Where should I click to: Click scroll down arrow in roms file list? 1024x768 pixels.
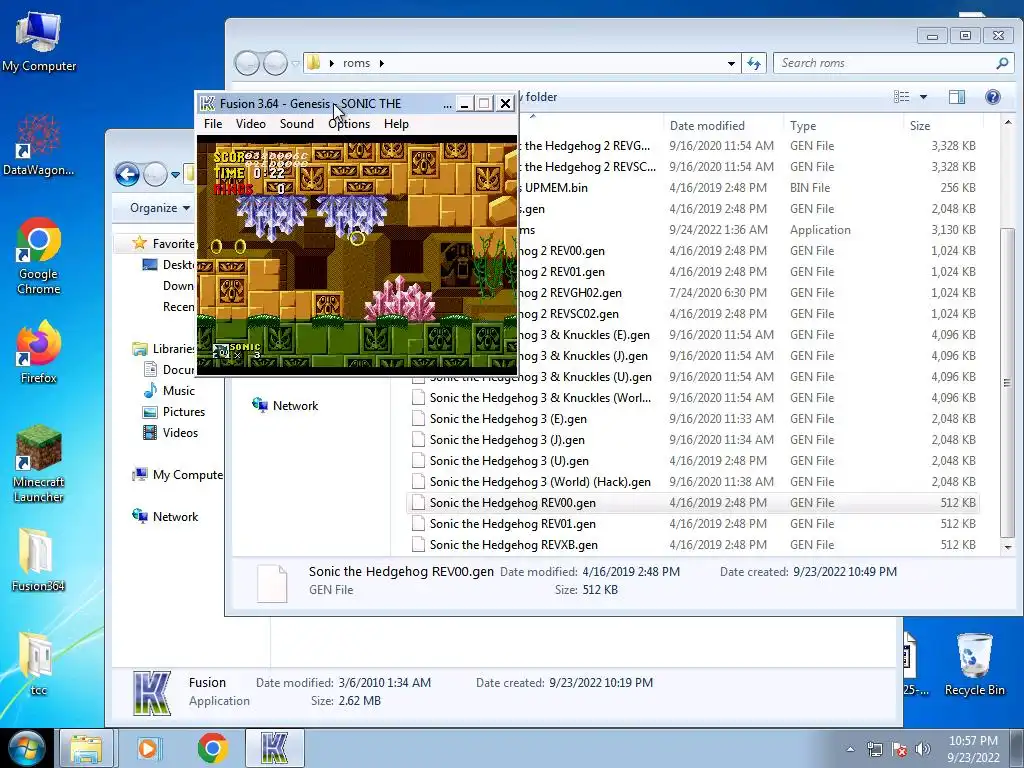pyautogui.click(x=1007, y=547)
